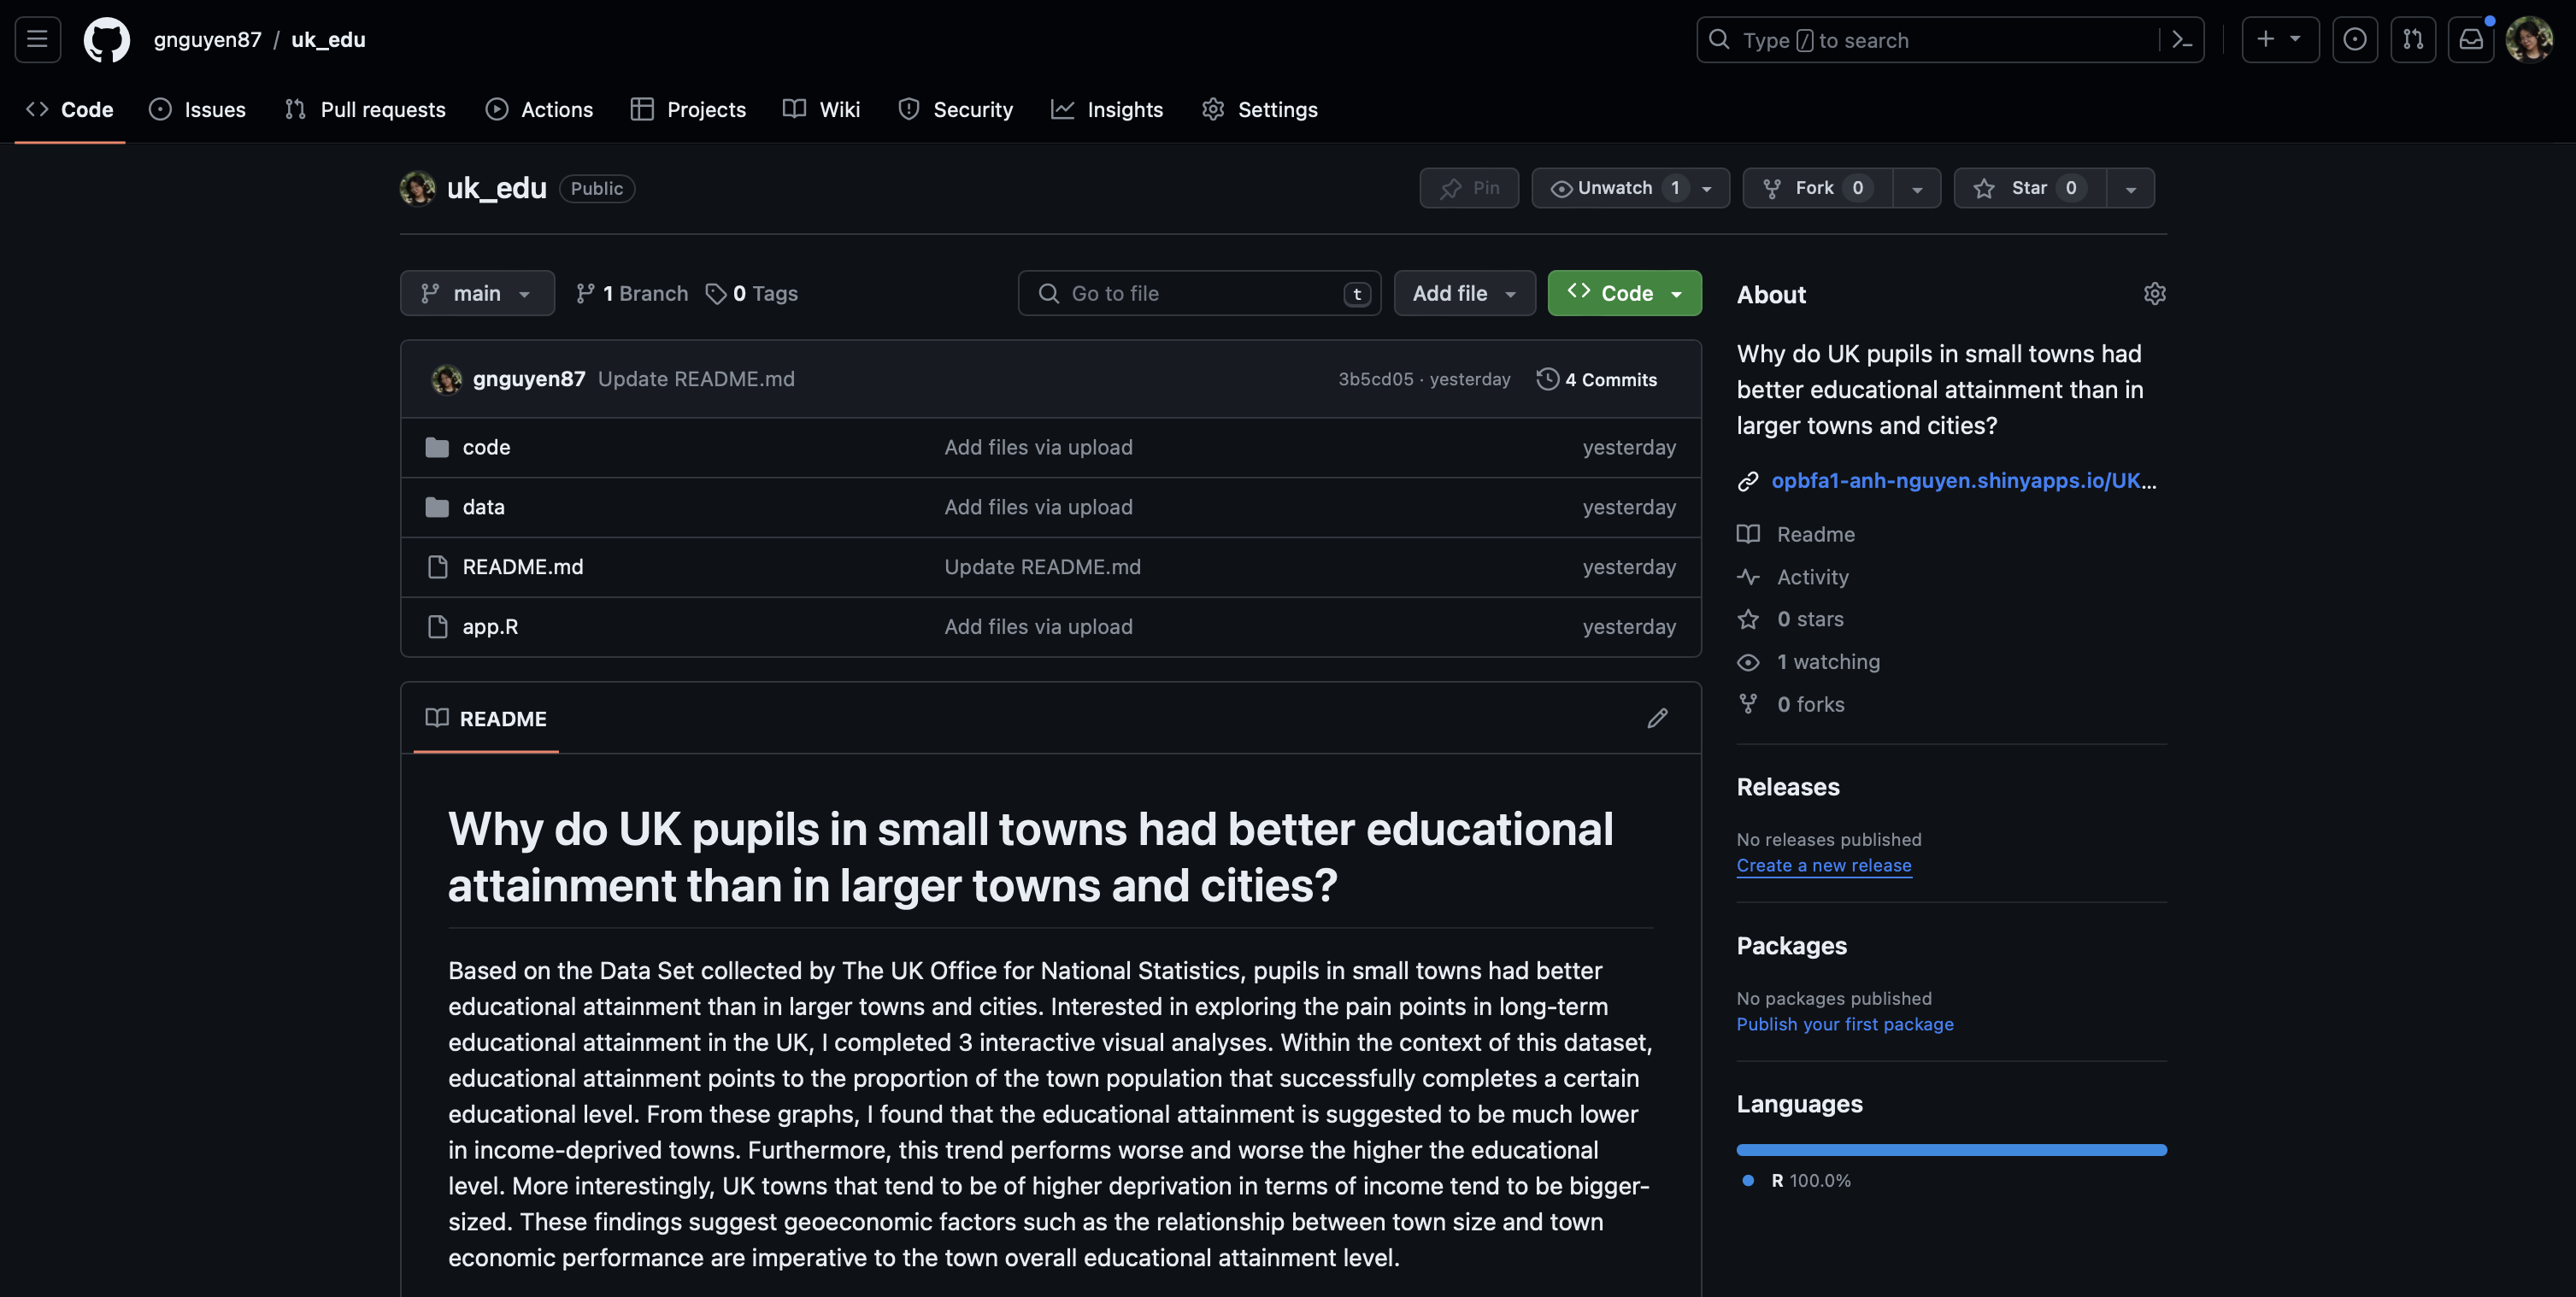Click the GitHub Octocat logo
The height and width of the screenshot is (1297, 2576).
pos(106,40)
